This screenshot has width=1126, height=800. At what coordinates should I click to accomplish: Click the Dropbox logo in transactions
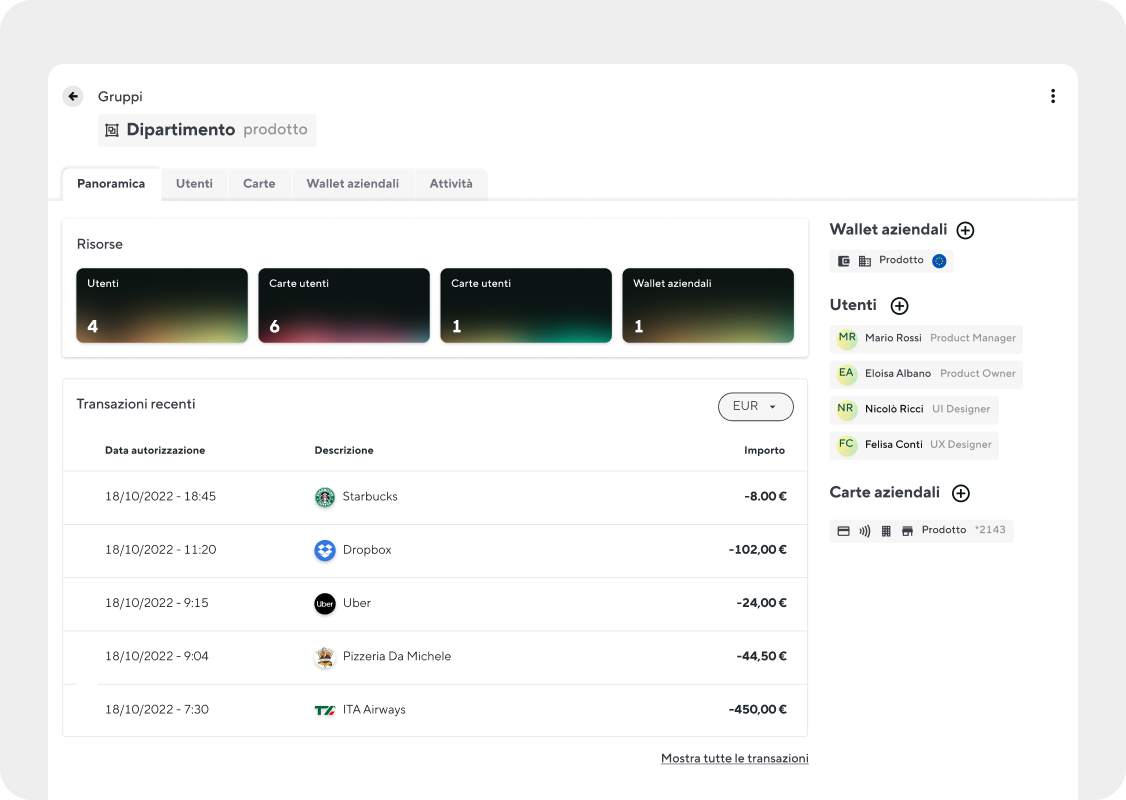pos(325,551)
